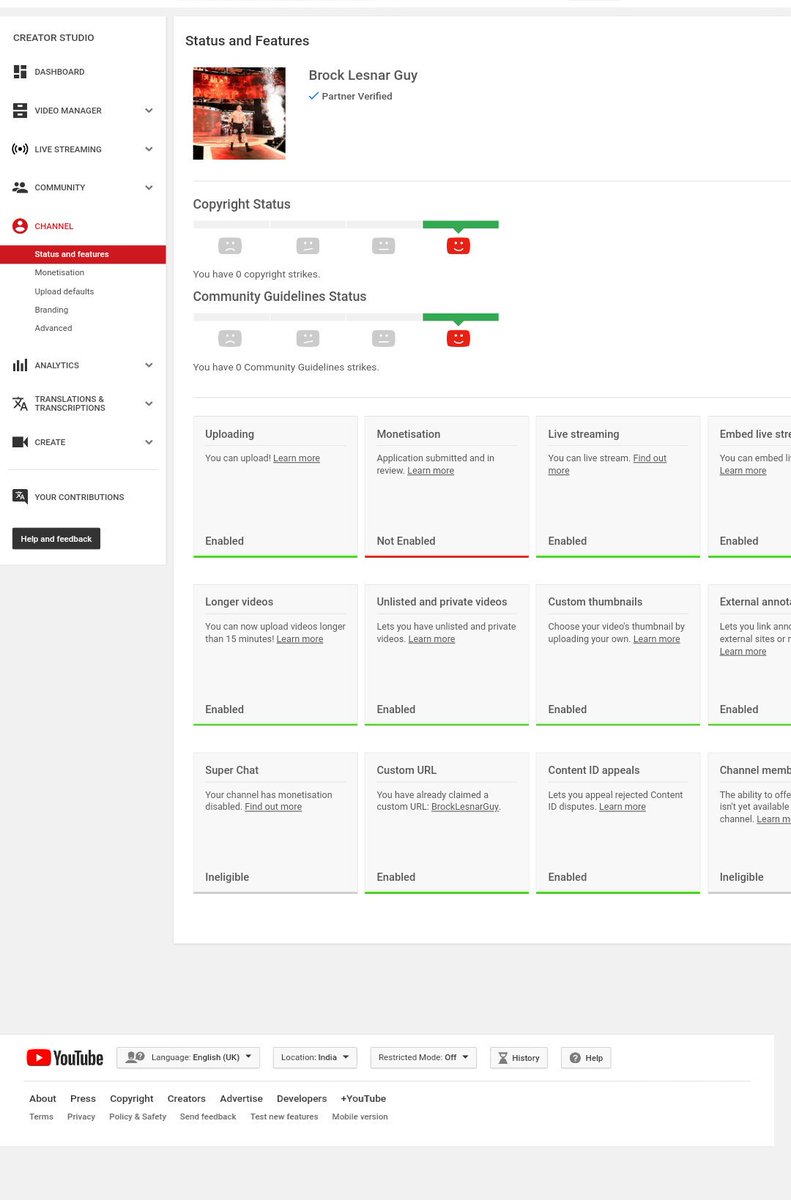The width and height of the screenshot is (791, 1200).
Task: Click the Translations & Transcriptions icon
Action: (x=20, y=404)
